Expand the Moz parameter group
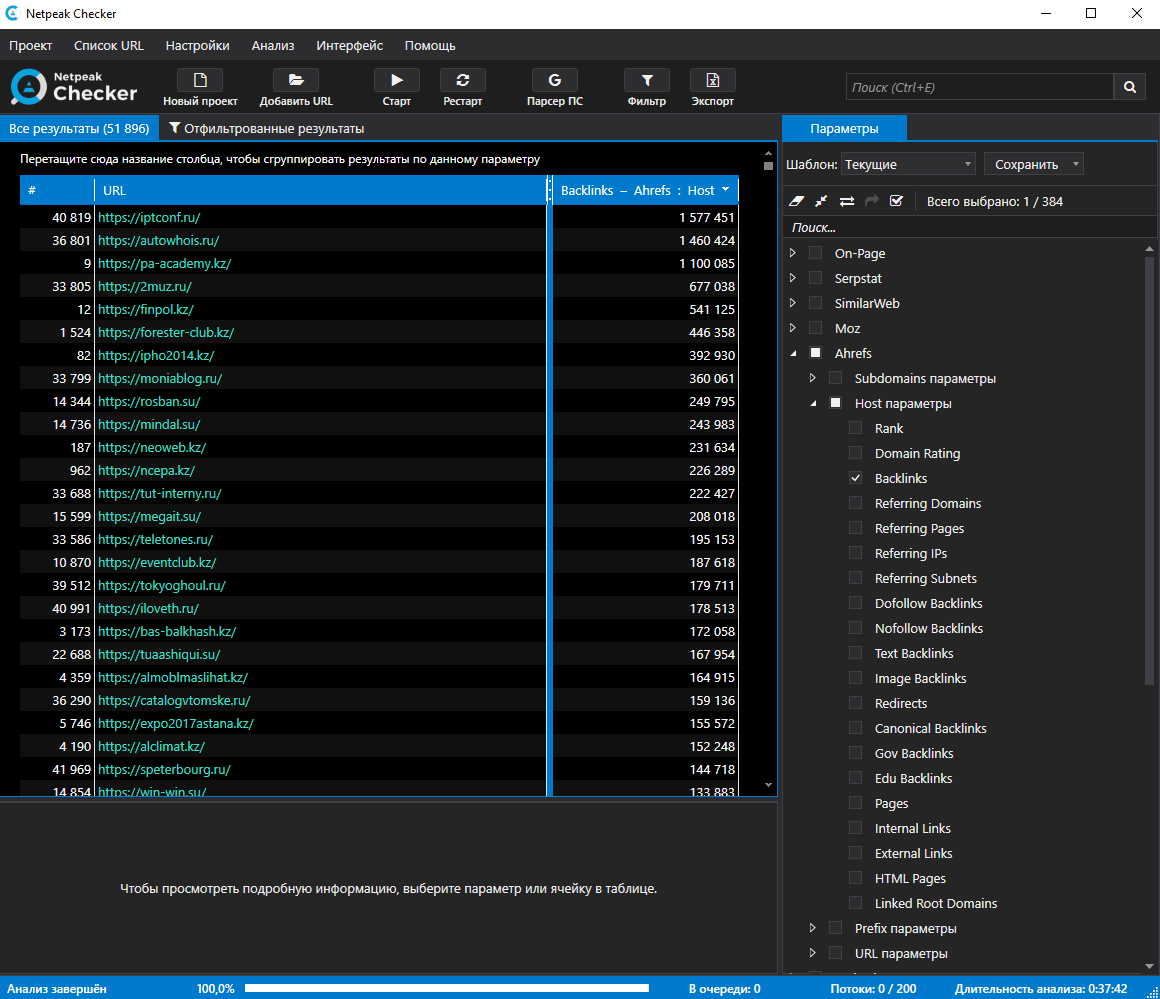The image size is (1160, 999). (x=793, y=328)
